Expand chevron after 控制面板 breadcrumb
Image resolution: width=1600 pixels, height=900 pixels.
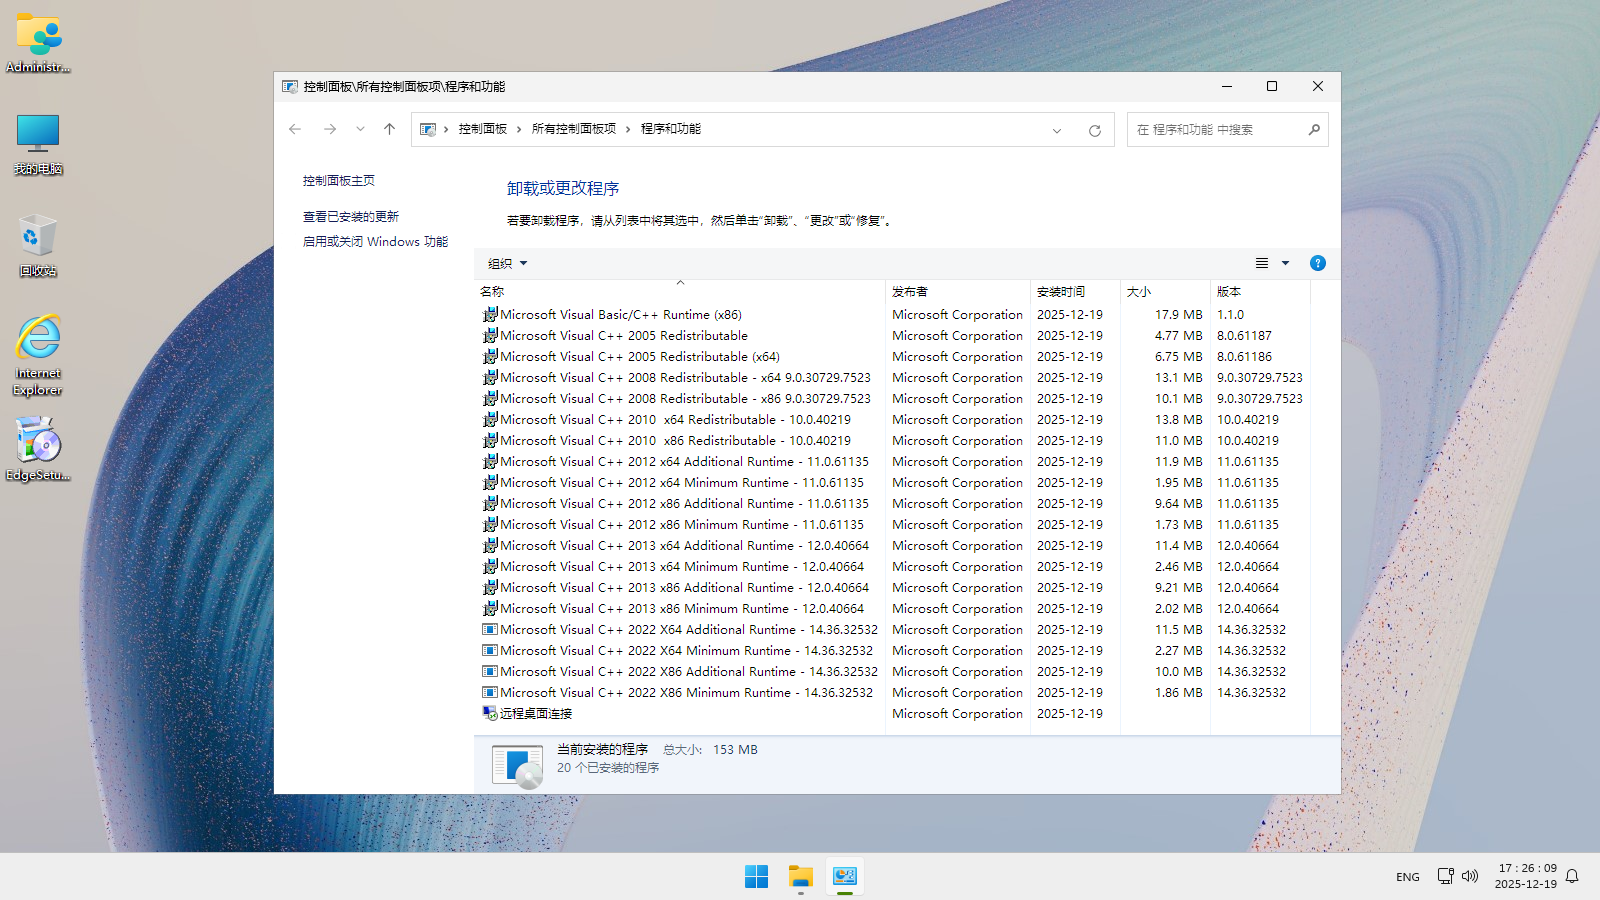(x=519, y=129)
